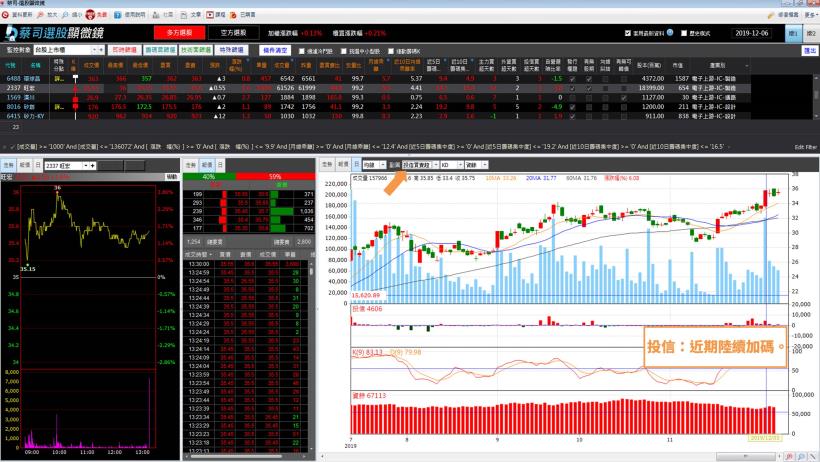Click the pencil icon near 更多 in toolbar
Screen dimensions: 820x462
(771, 15)
